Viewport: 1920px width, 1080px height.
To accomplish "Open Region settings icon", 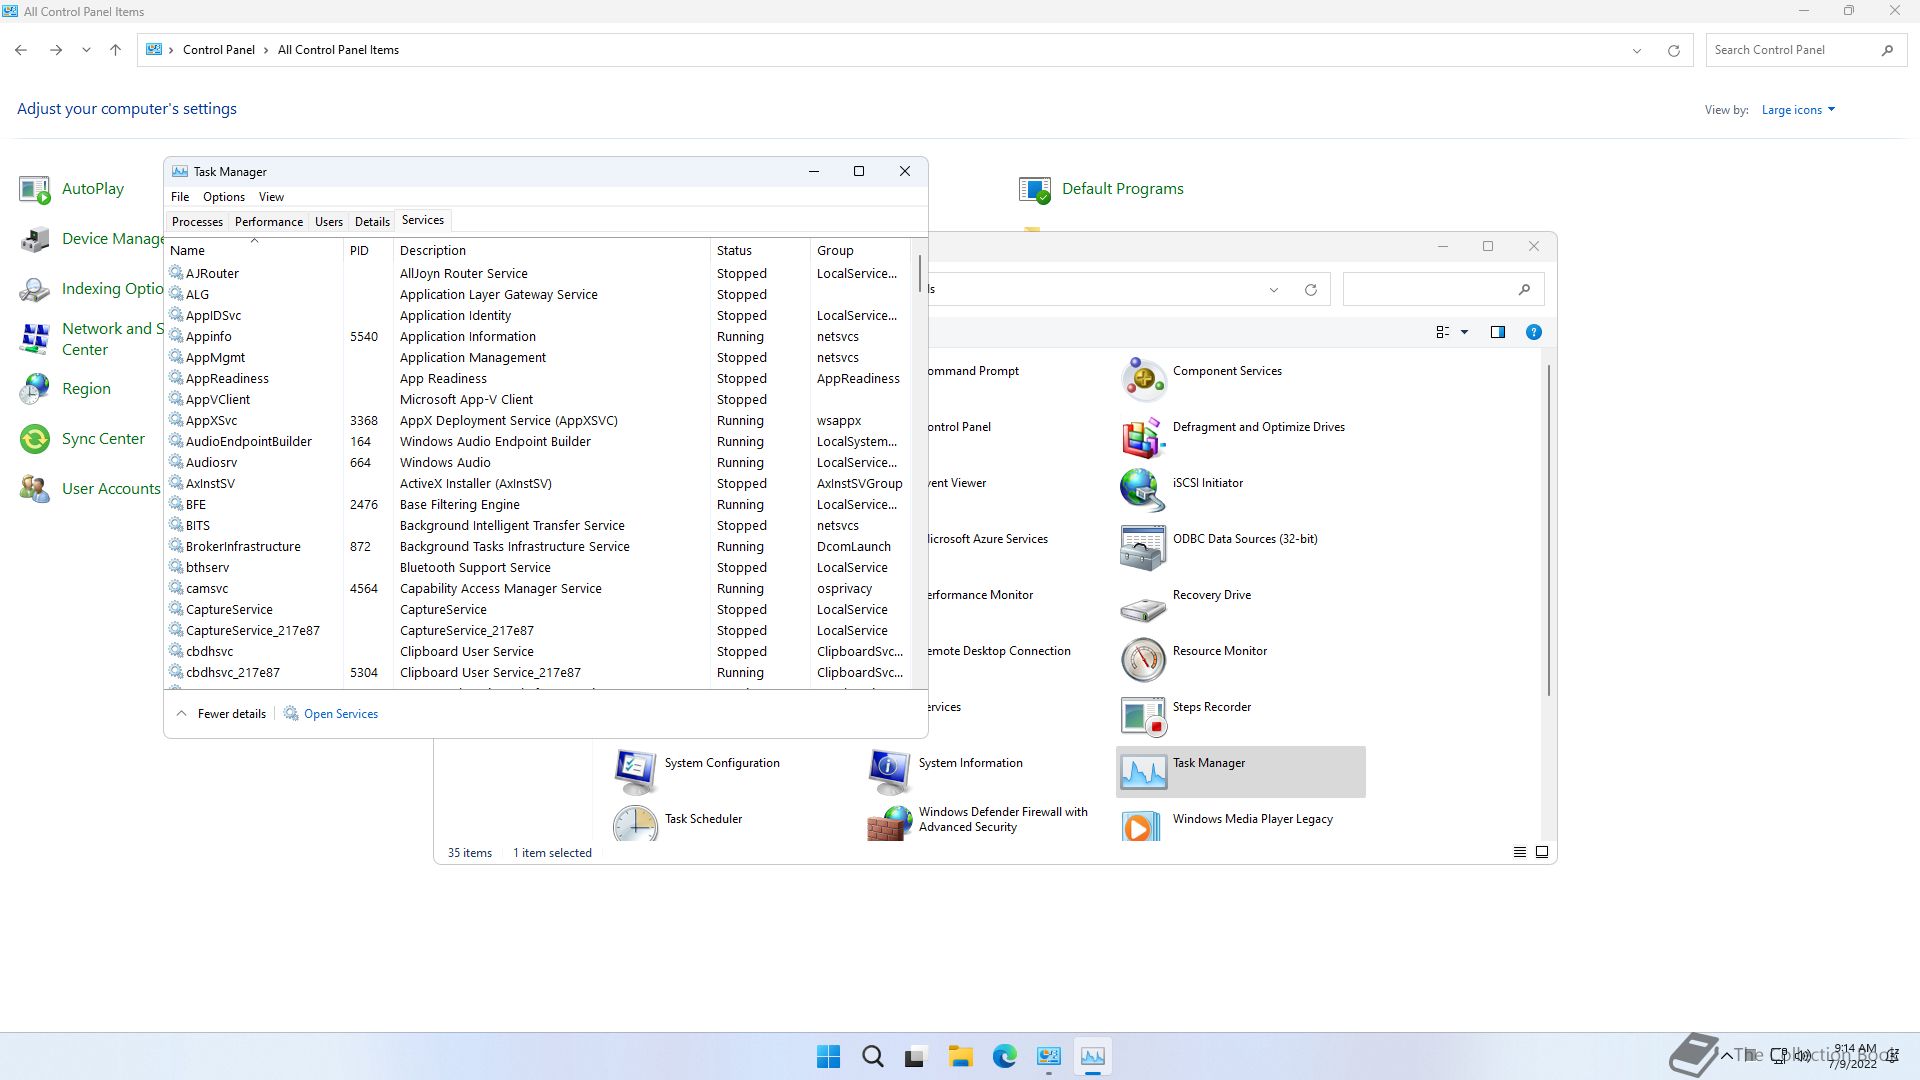I will pyautogui.click(x=35, y=389).
